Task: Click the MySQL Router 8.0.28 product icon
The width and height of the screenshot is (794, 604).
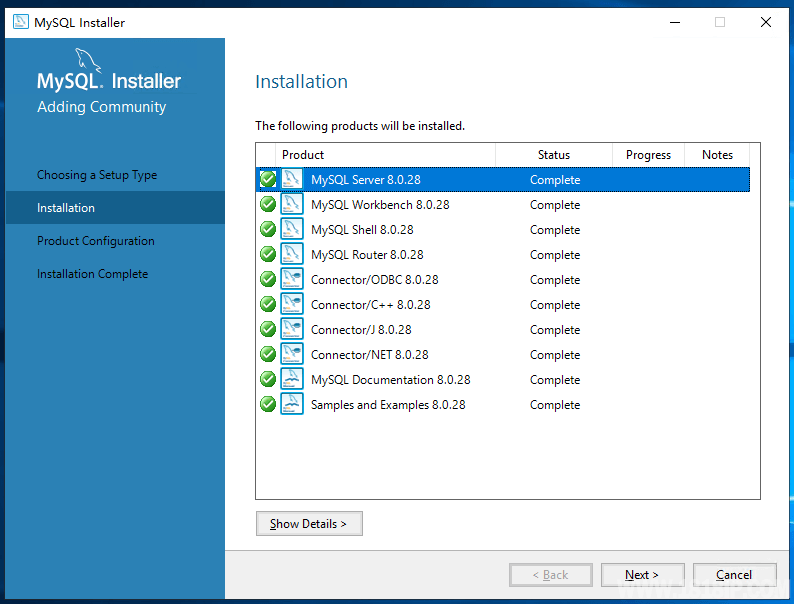Action: (x=292, y=254)
